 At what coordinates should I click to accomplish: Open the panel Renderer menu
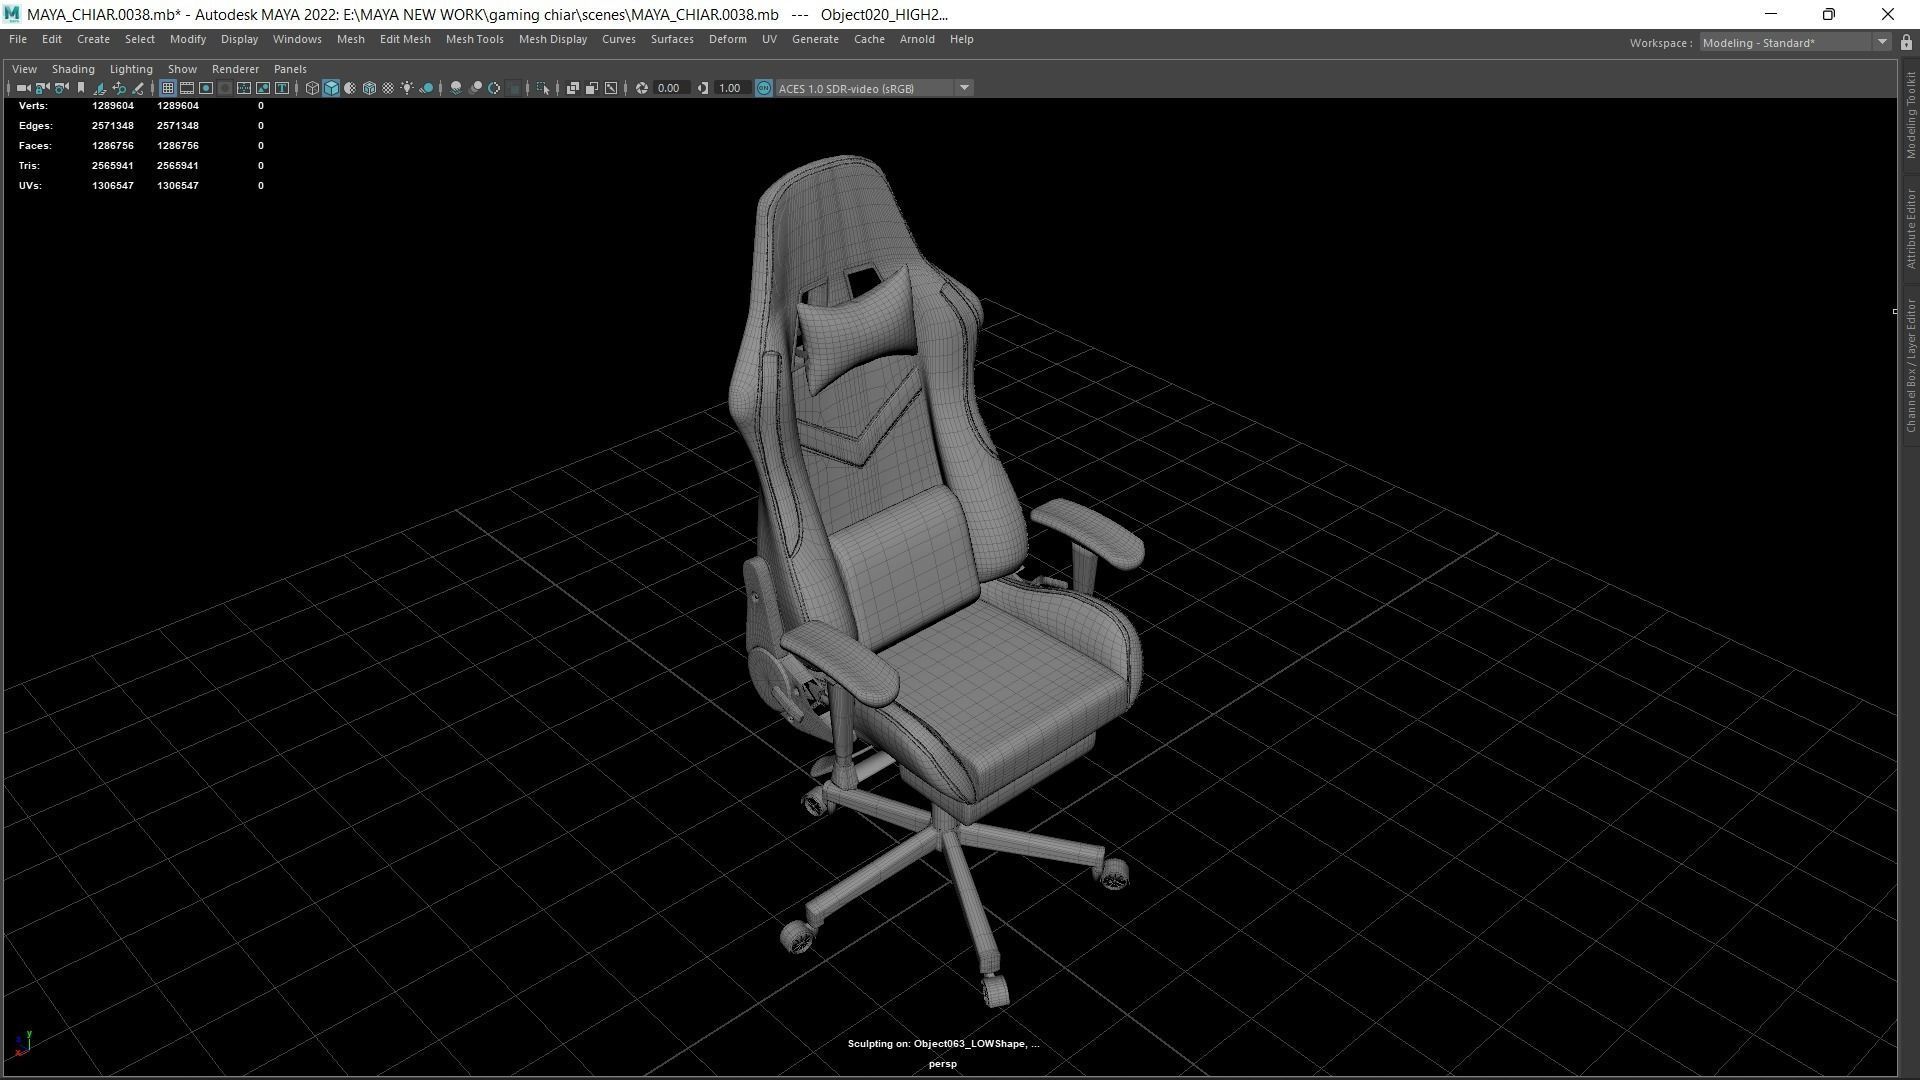(235, 69)
